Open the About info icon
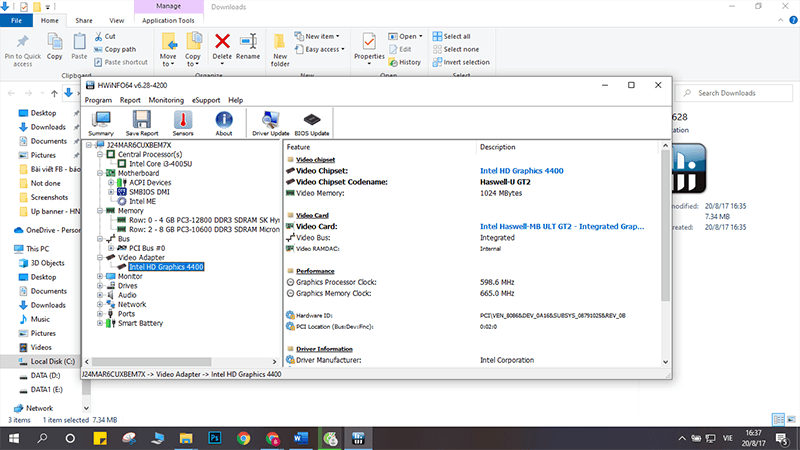This screenshot has height=450, width=800. click(x=223, y=123)
